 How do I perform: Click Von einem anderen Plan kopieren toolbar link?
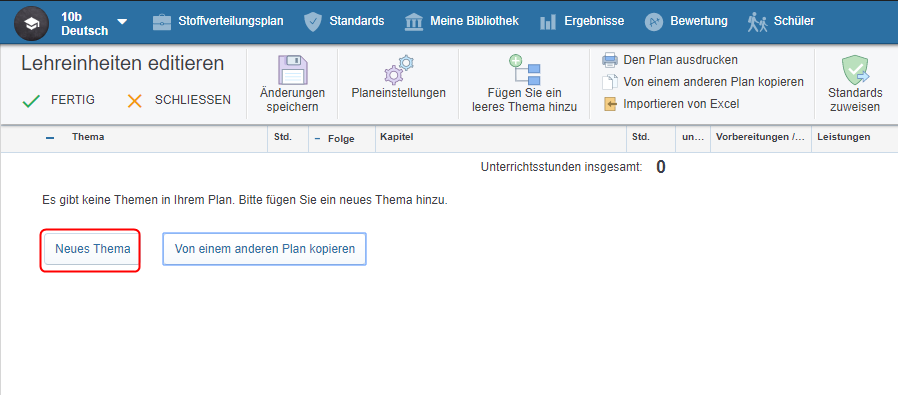click(714, 82)
